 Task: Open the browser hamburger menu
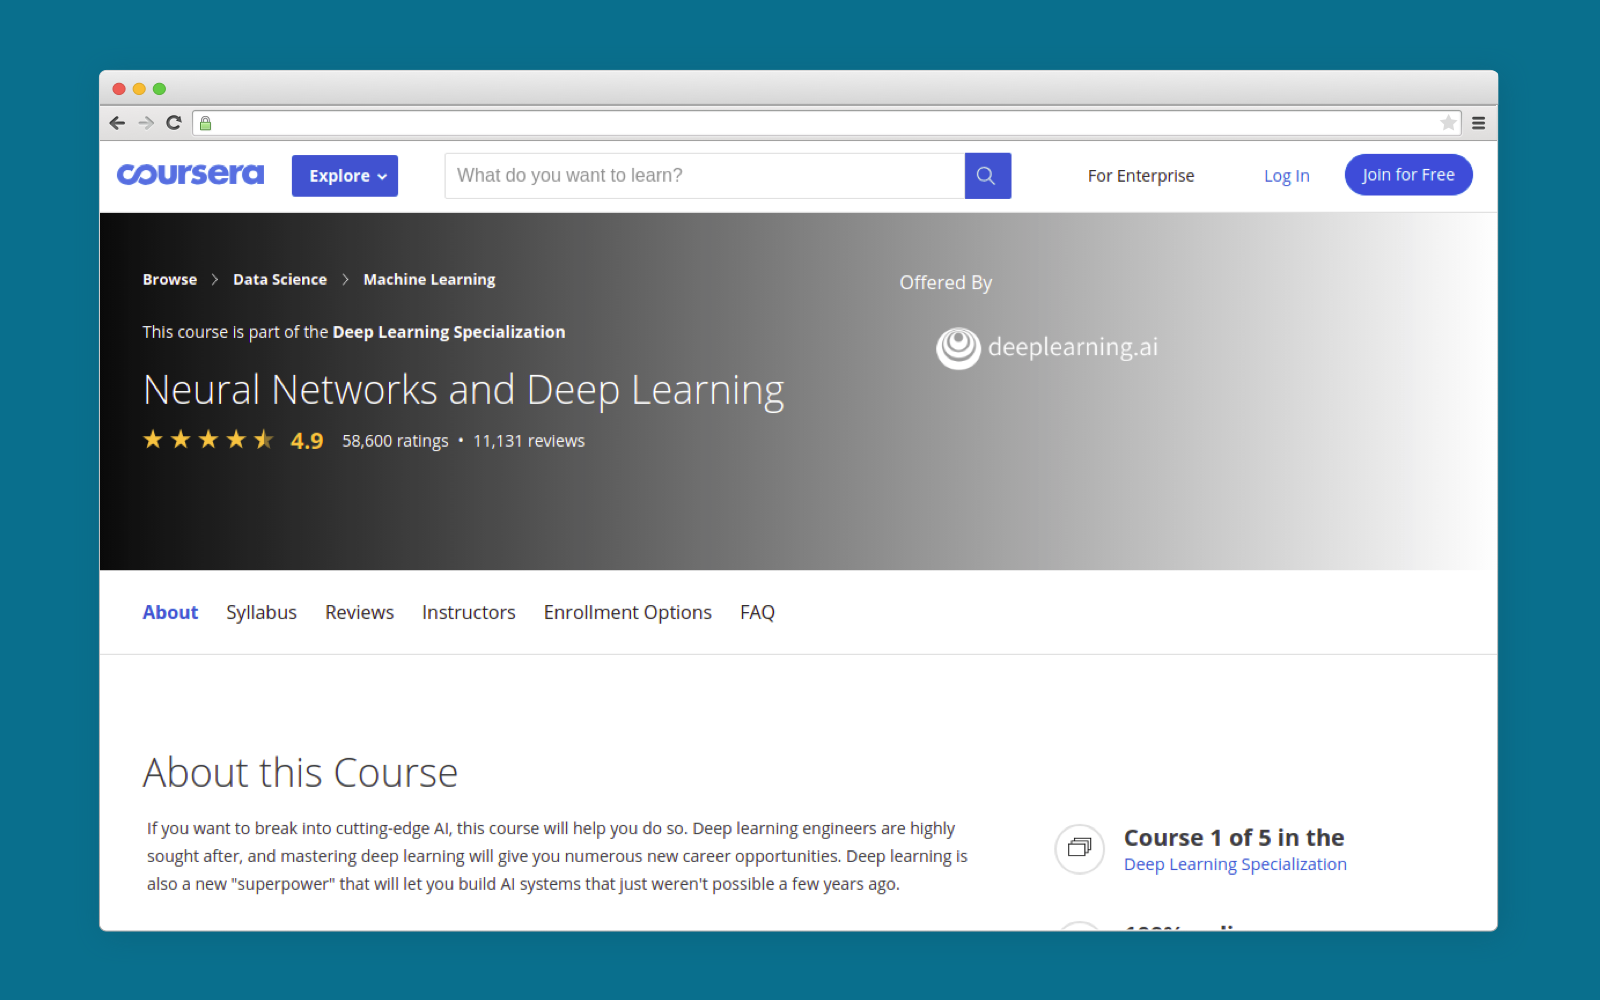coord(1478,123)
